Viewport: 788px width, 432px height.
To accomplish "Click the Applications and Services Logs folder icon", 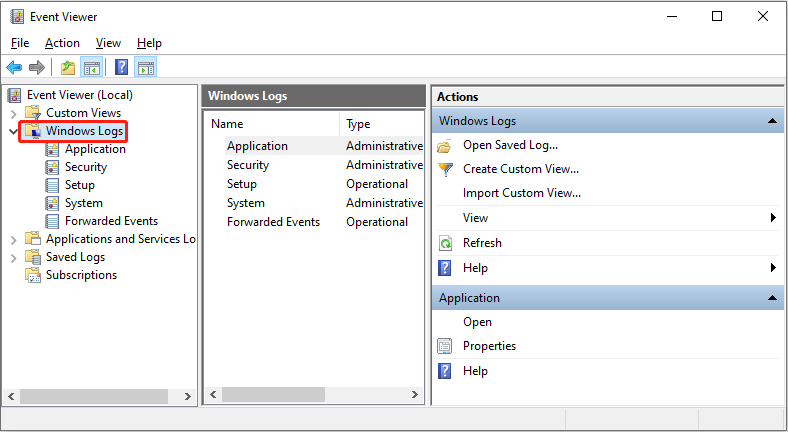I will point(33,239).
